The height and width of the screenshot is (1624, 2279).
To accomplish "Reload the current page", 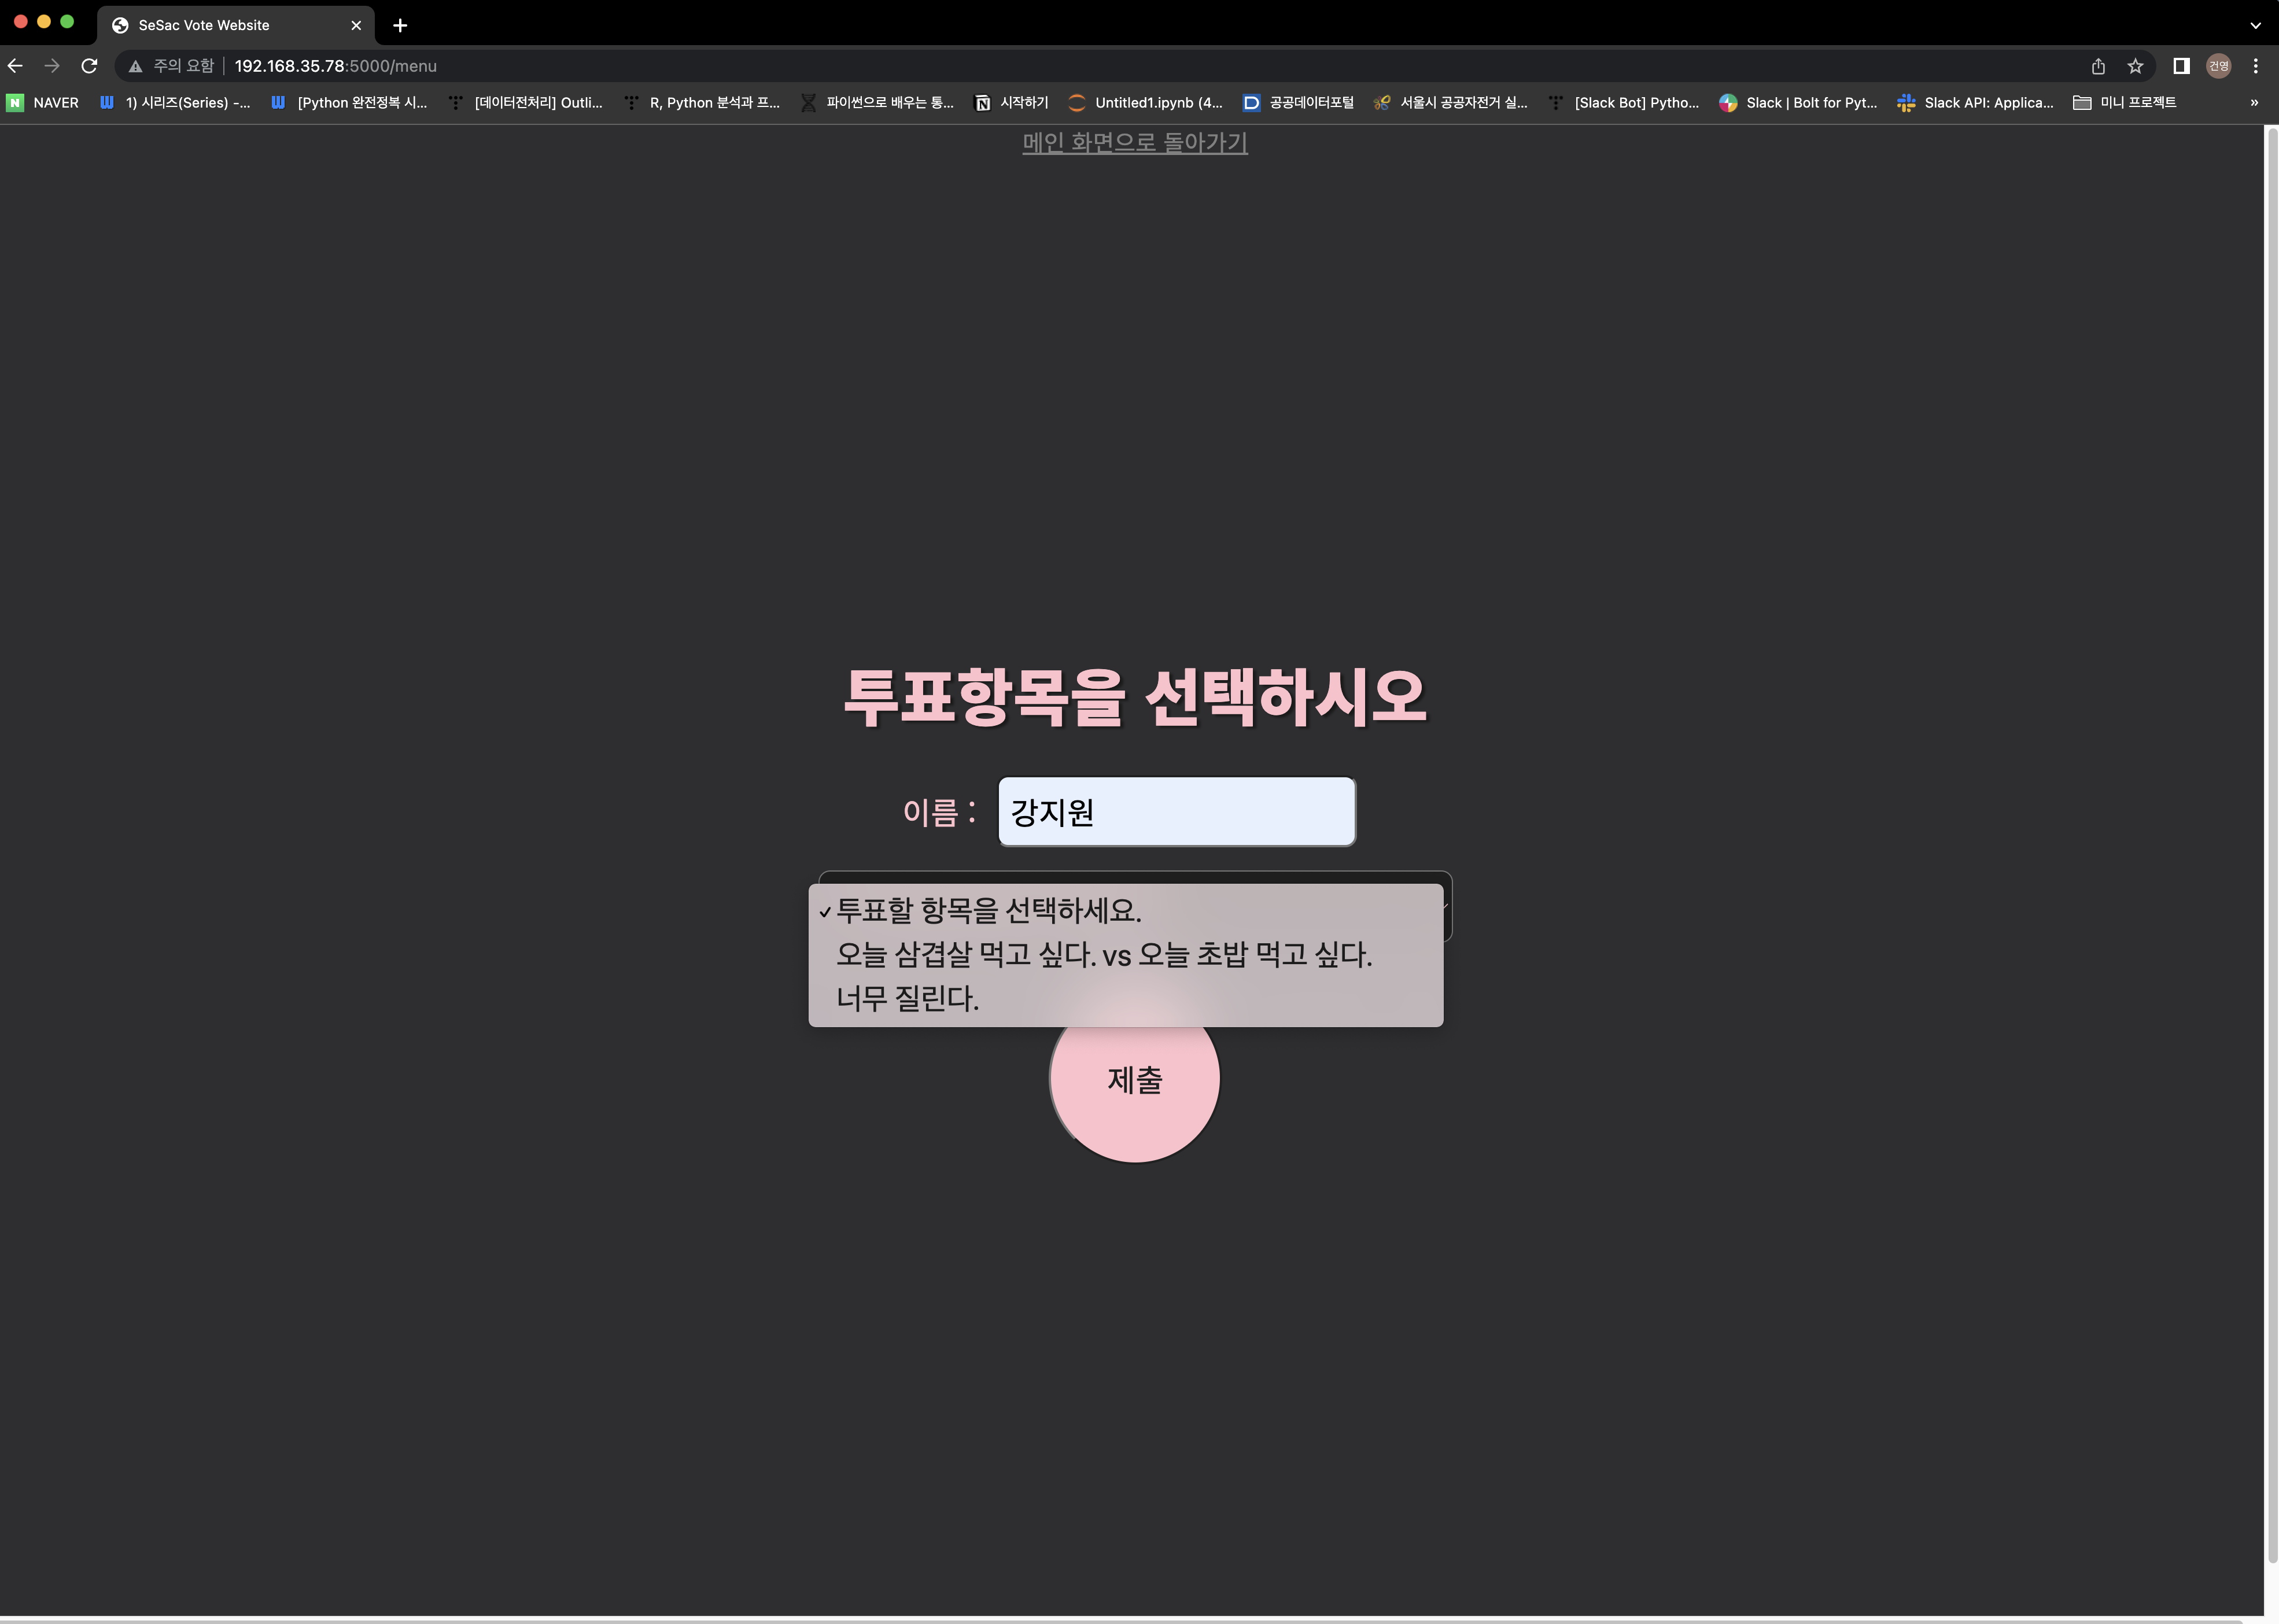I will [89, 66].
